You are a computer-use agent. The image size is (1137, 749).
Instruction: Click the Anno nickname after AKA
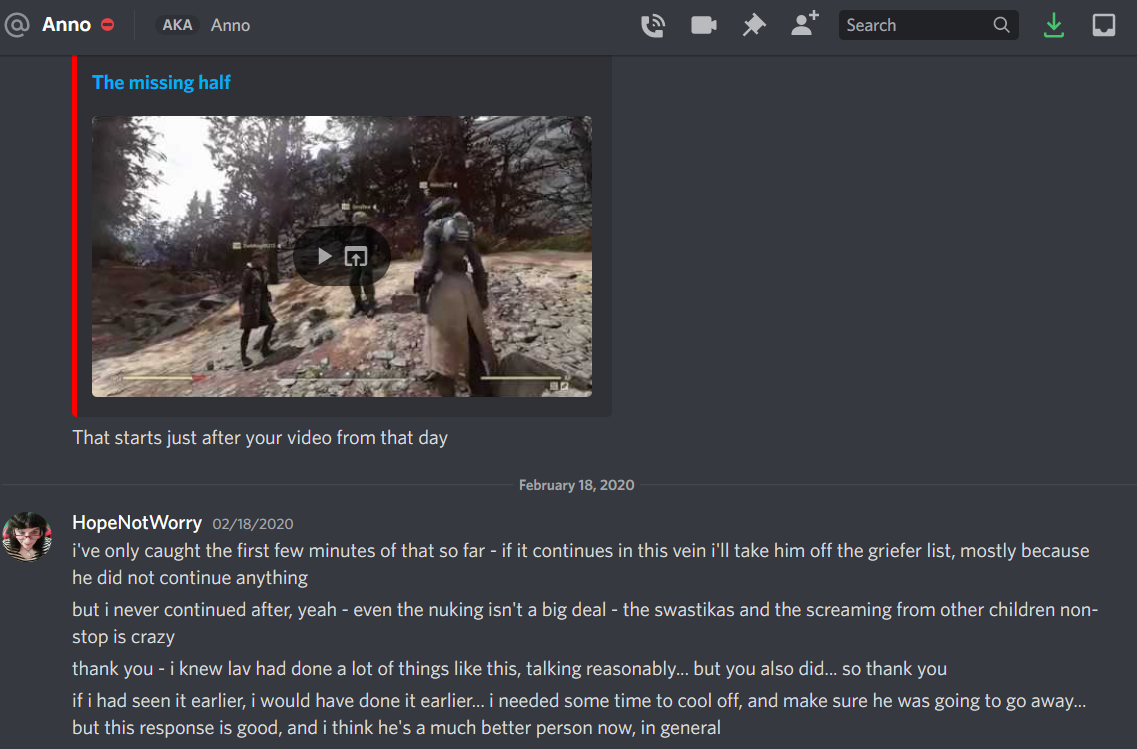click(230, 25)
